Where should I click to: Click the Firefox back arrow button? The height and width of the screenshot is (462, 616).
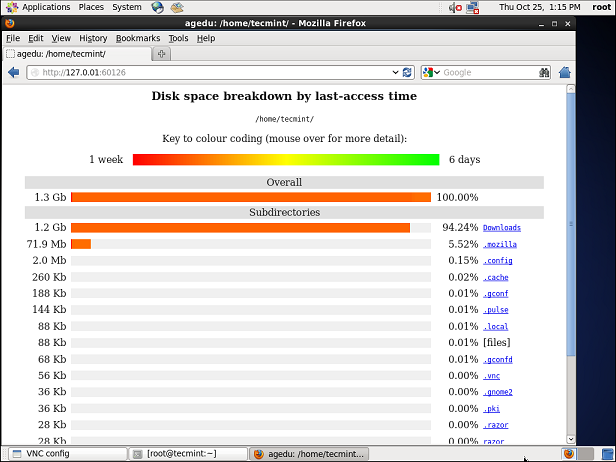[x=14, y=72]
